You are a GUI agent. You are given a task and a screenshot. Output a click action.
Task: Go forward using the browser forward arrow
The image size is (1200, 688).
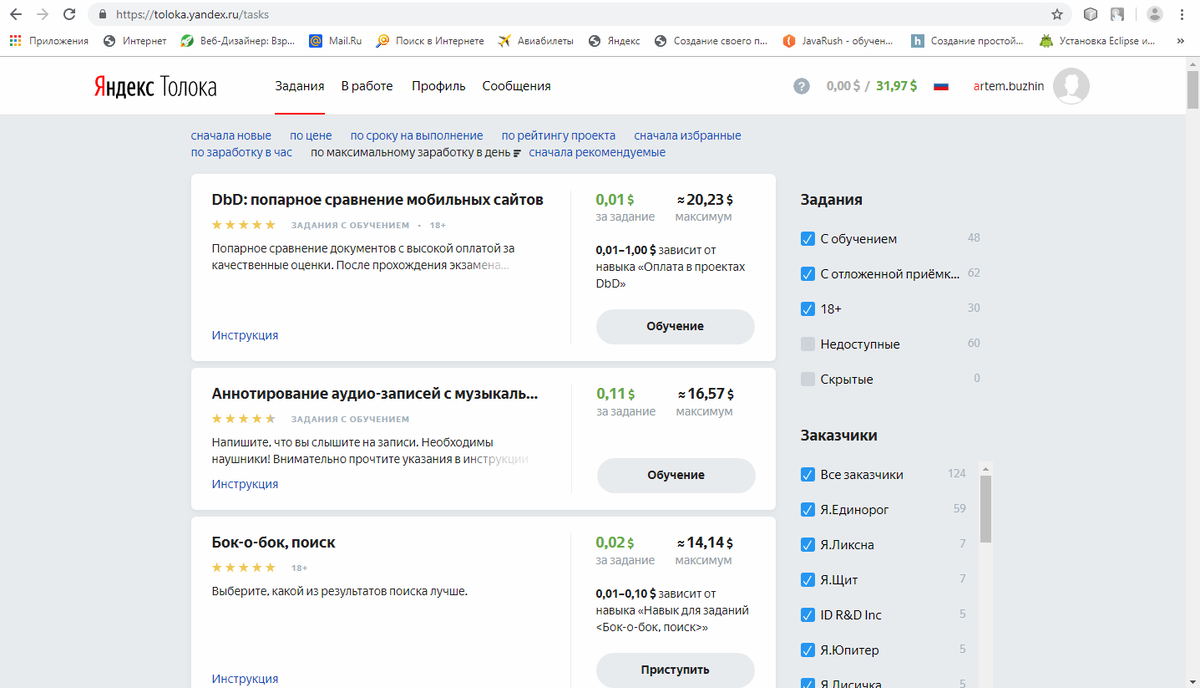42,15
